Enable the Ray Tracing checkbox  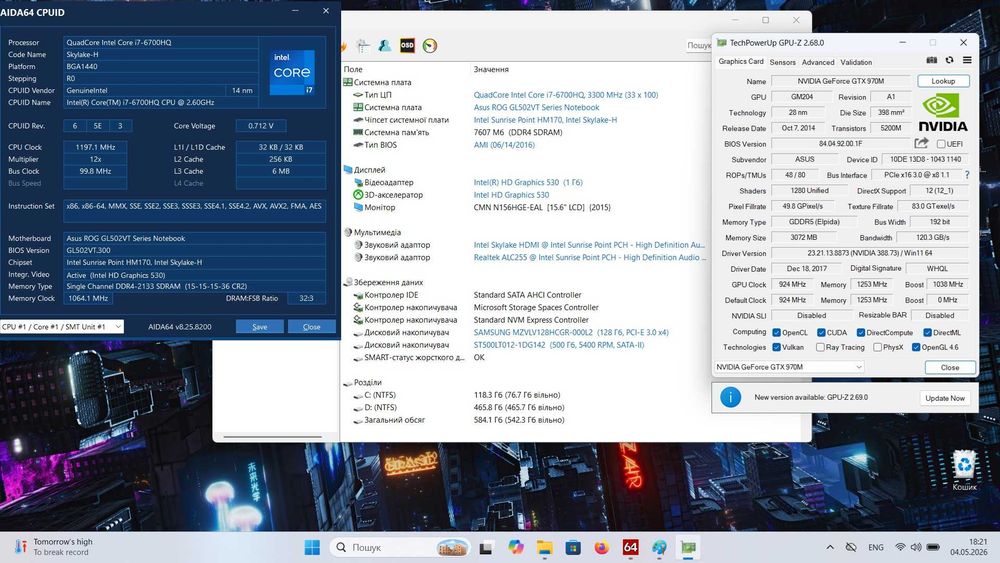tap(820, 347)
